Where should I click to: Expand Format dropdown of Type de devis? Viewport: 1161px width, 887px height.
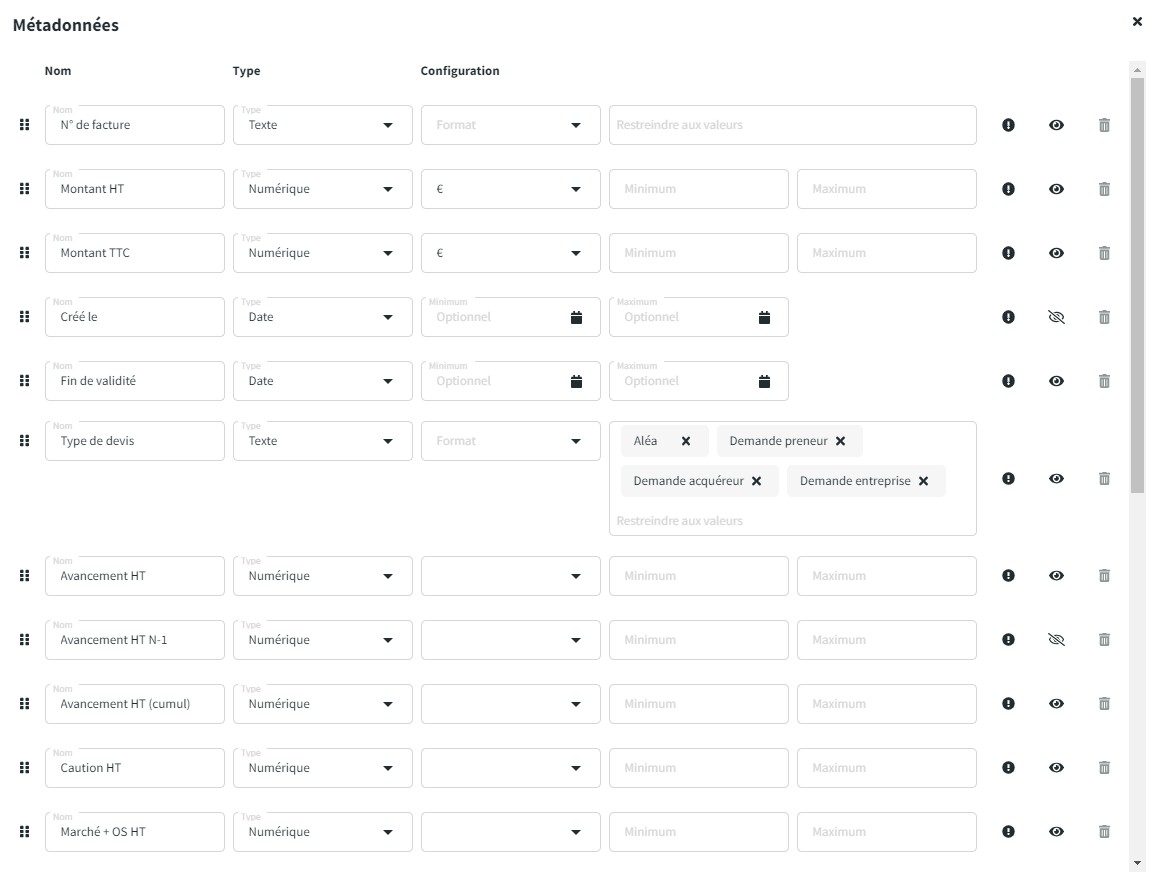576,441
